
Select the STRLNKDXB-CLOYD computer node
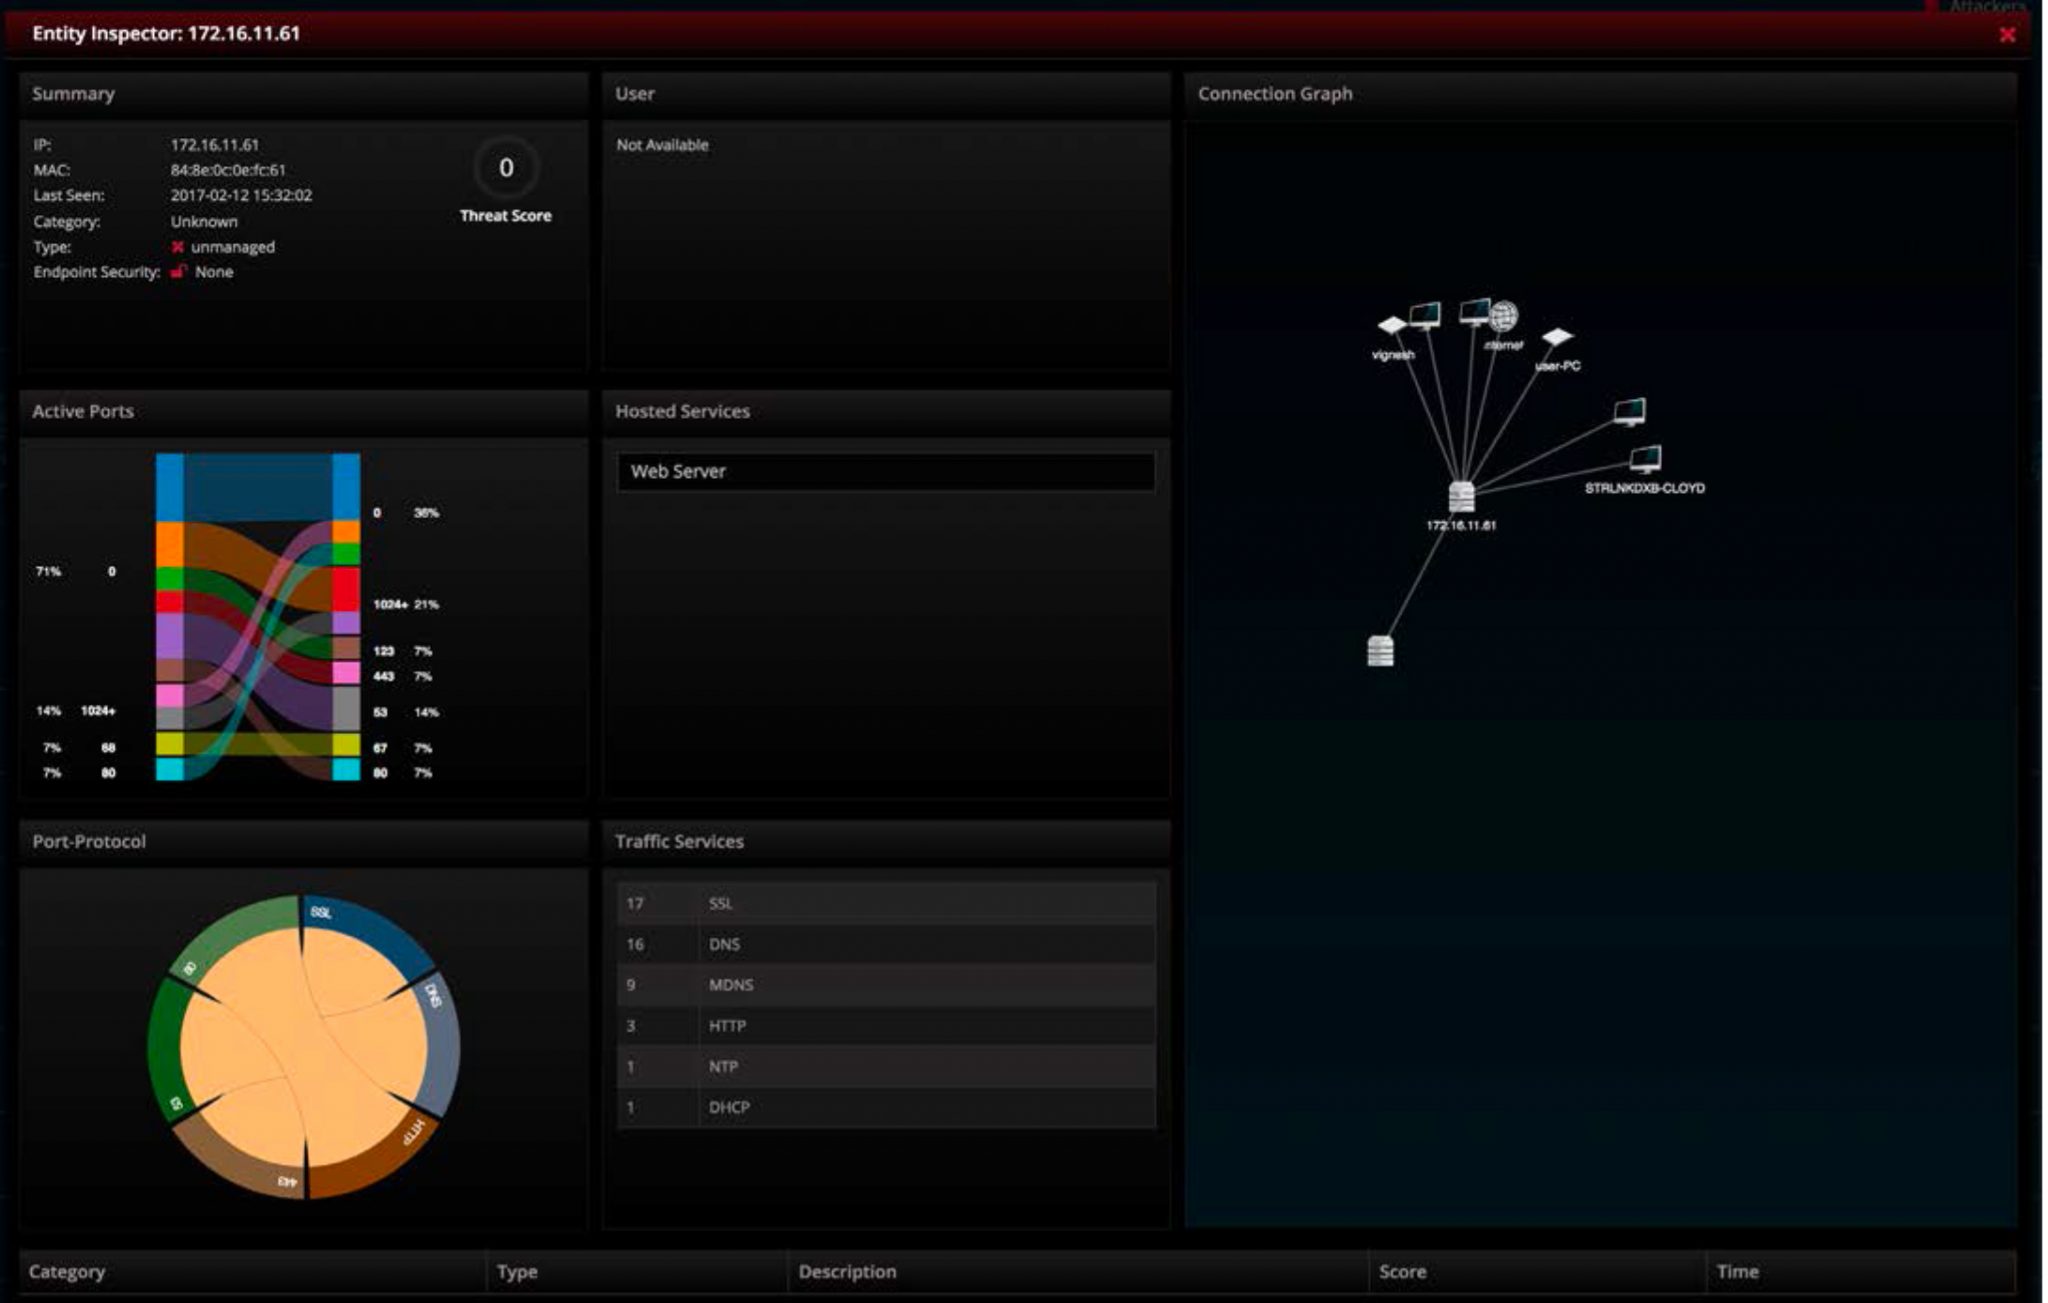pyautogui.click(x=1645, y=460)
